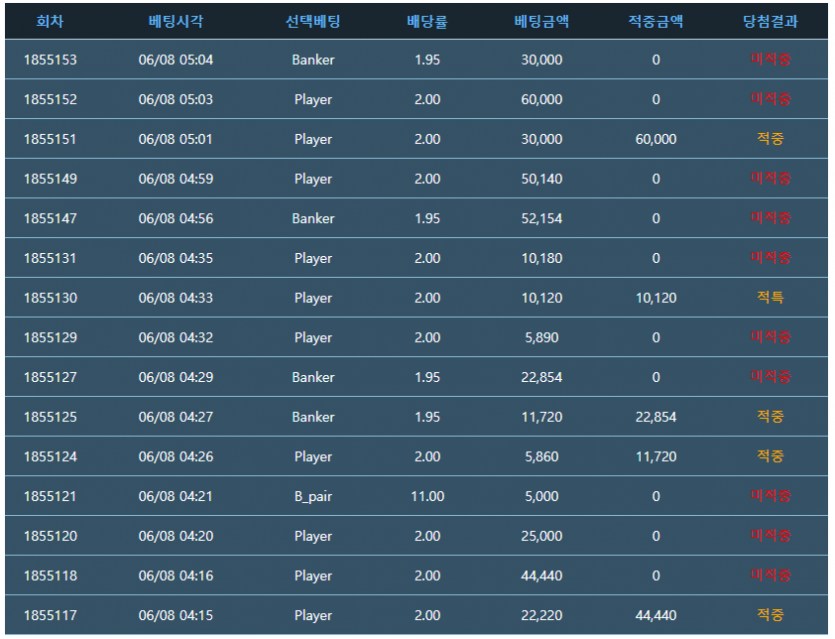Image resolution: width=835 pixels, height=639 pixels.
Task: Select round number 1855149
Action: (x=50, y=179)
